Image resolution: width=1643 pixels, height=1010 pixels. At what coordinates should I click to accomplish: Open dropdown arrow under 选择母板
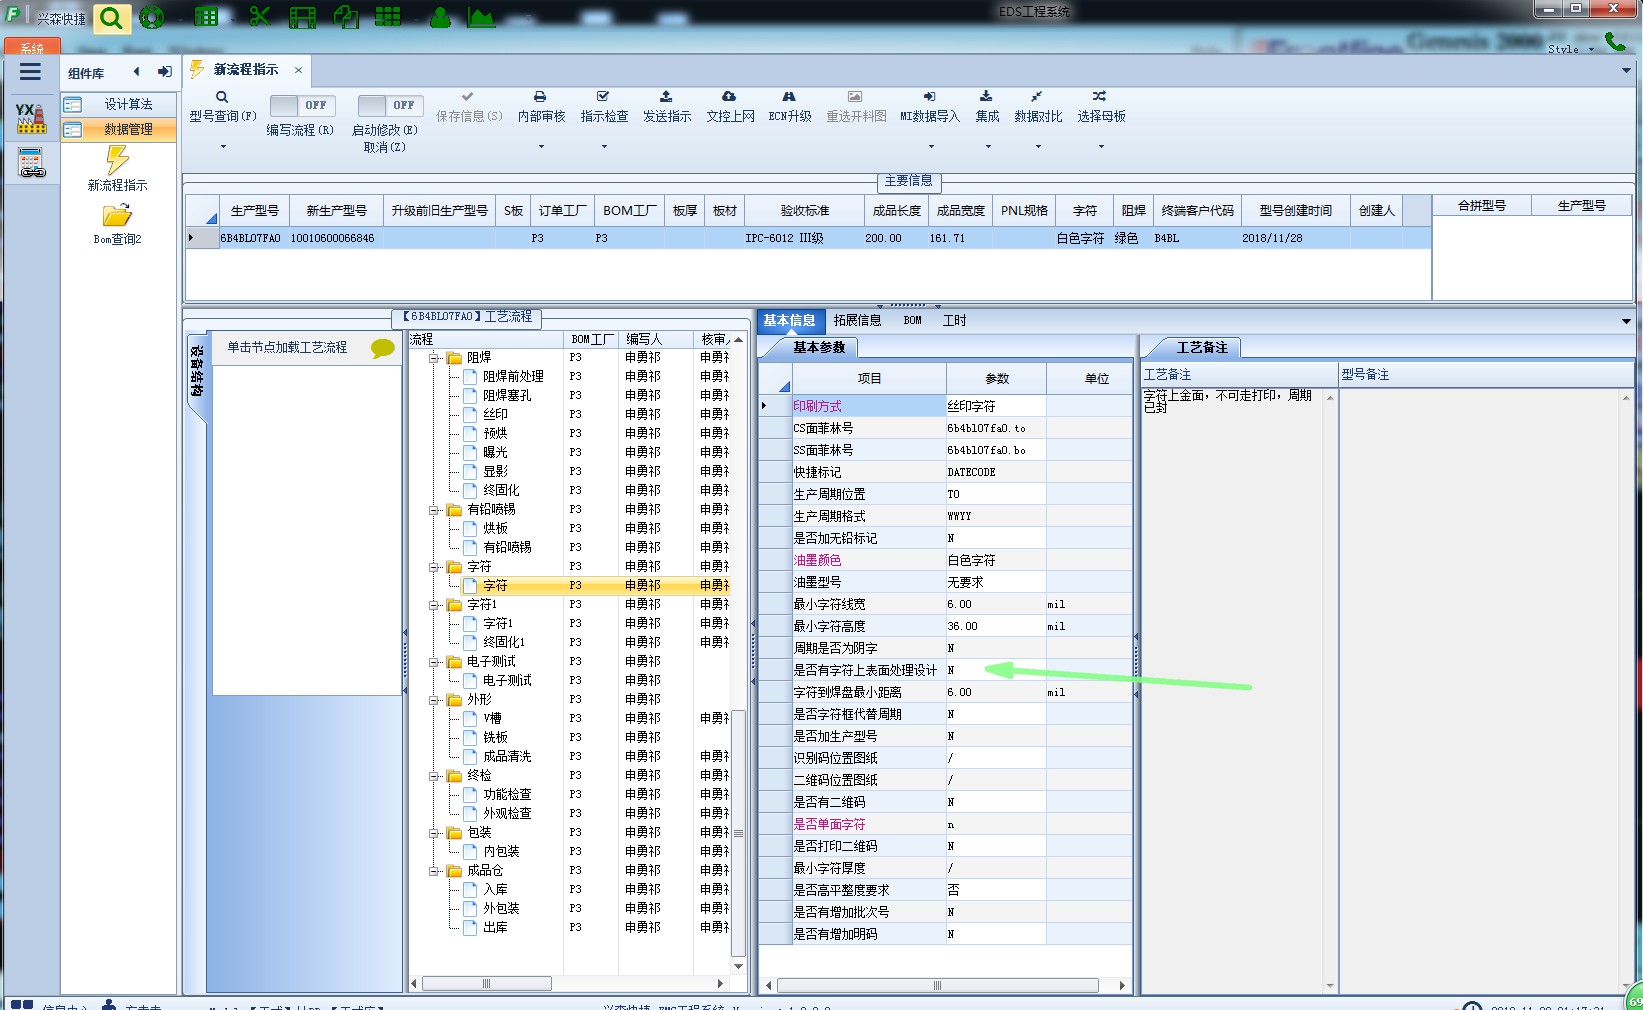pos(1101,147)
